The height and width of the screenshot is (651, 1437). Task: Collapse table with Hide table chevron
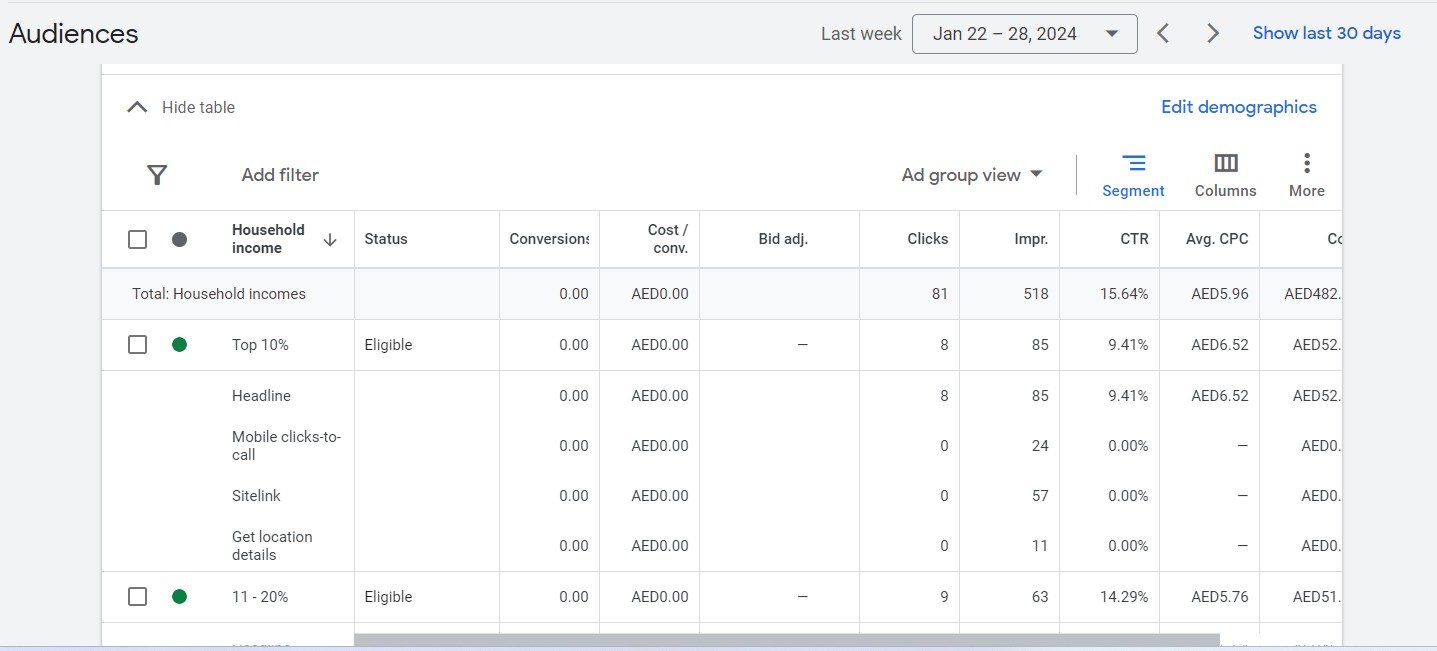click(x=137, y=107)
